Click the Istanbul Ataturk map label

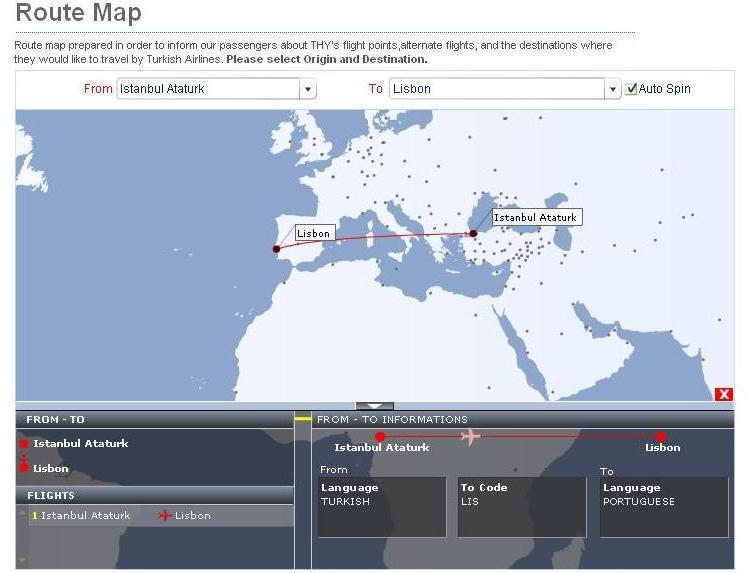coord(537,217)
